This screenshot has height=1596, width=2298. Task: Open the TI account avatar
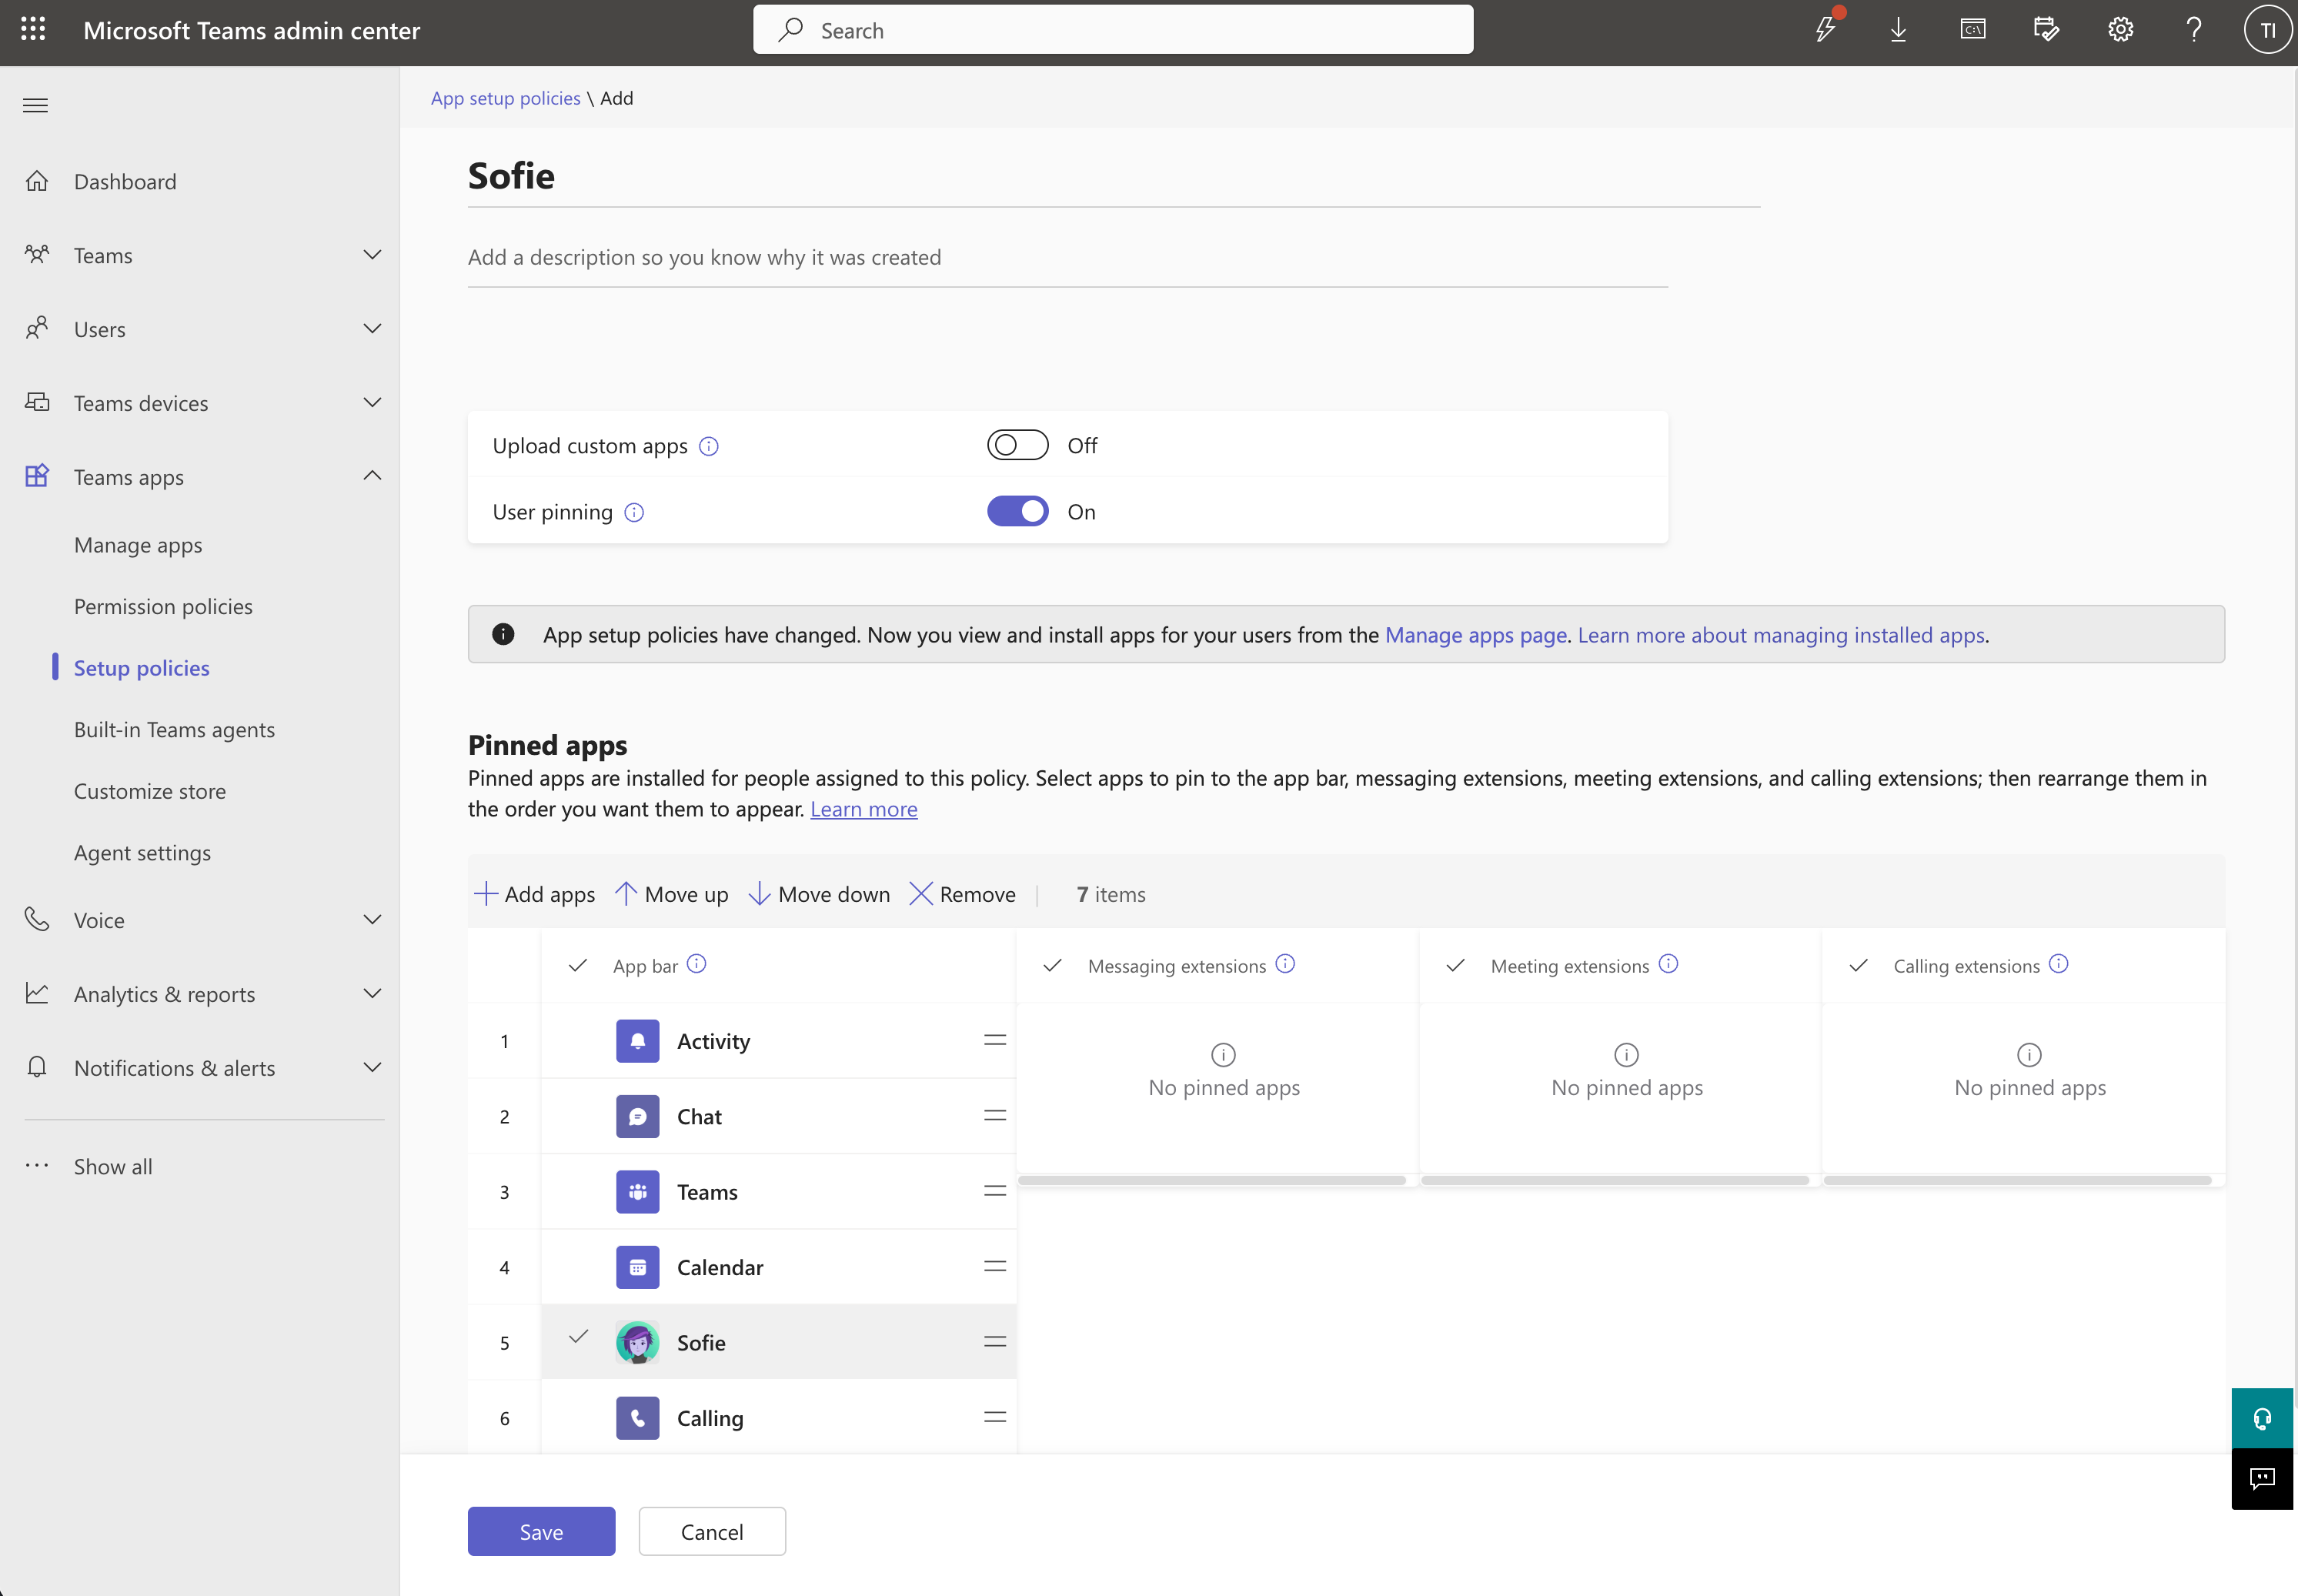pyautogui.click(x=2267, y=30)
